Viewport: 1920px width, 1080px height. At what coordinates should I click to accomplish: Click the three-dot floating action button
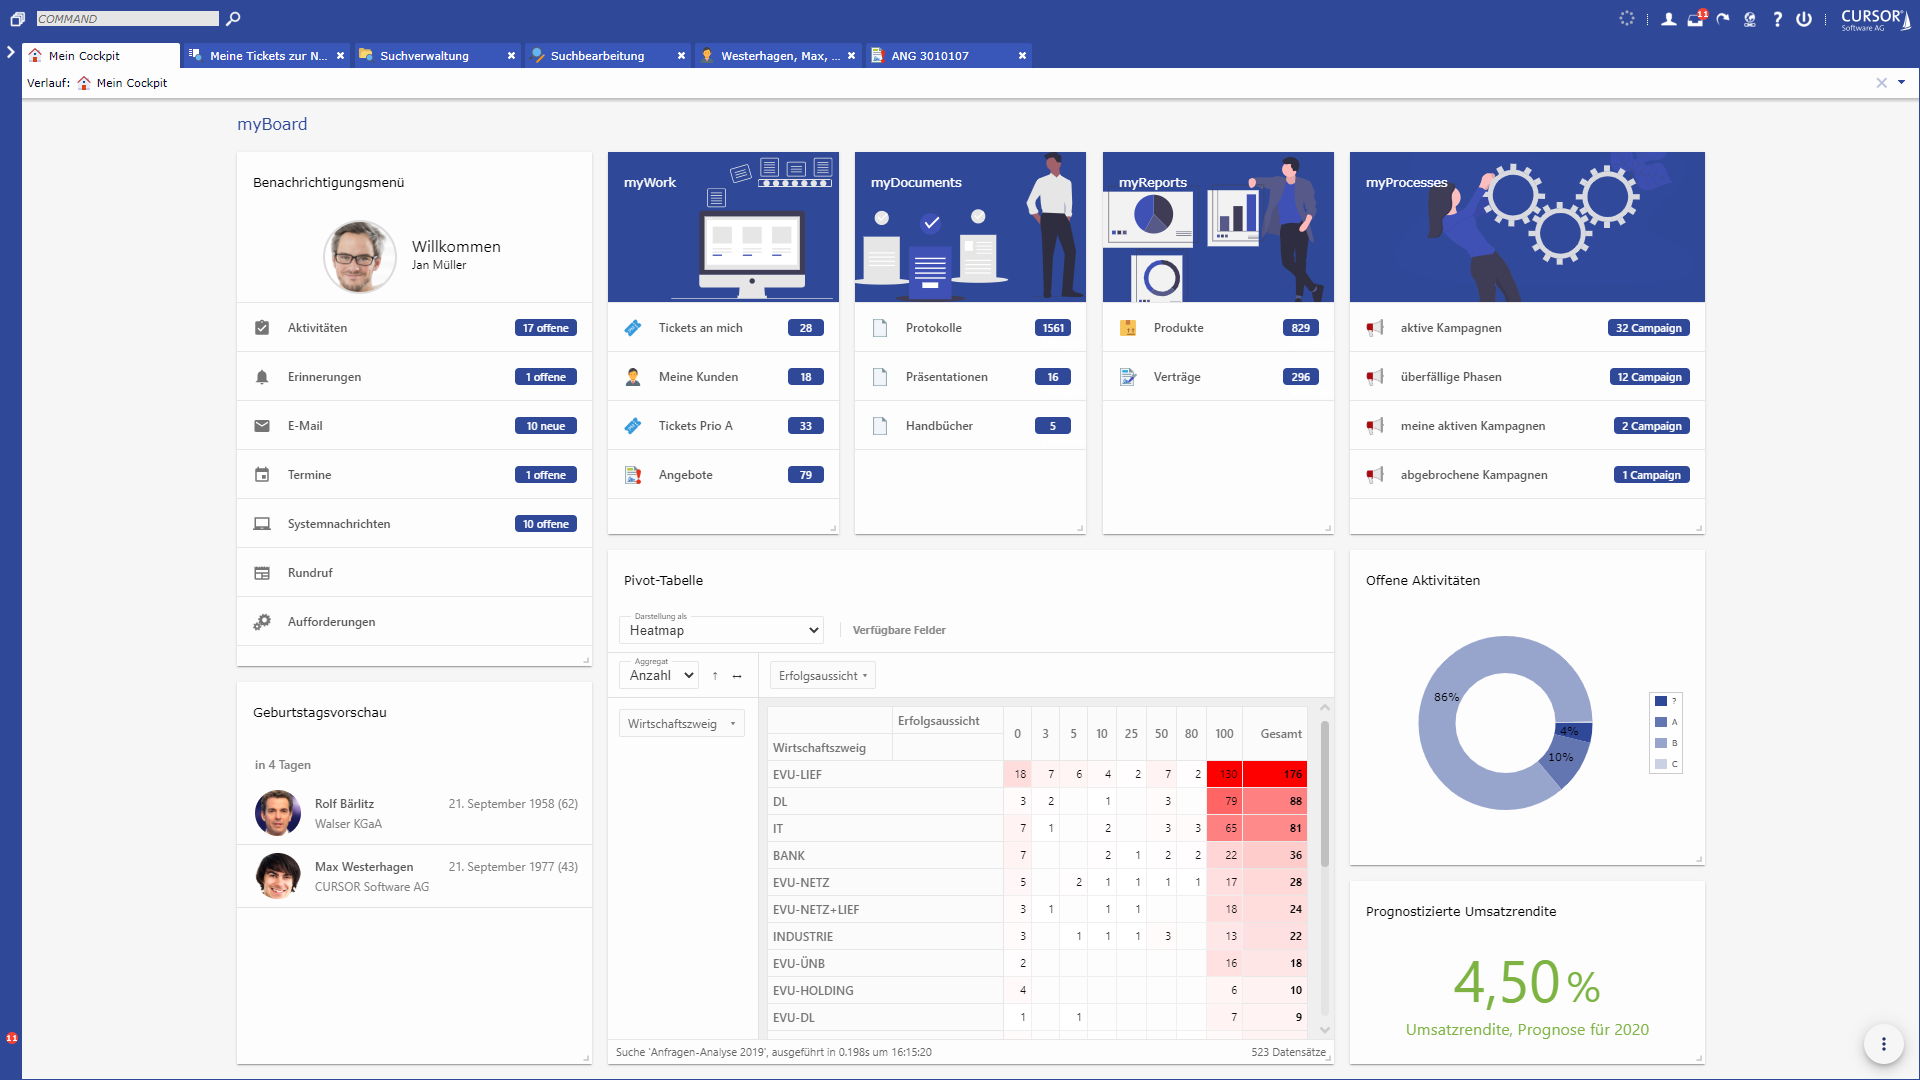1883,1044
